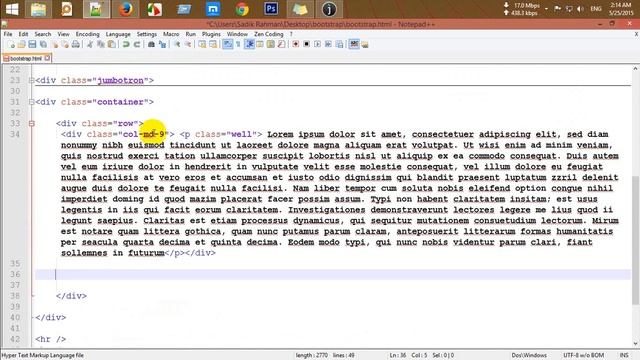Click the "jumbotron" class value
Screen dimensions: 640x360
[120, 80]
